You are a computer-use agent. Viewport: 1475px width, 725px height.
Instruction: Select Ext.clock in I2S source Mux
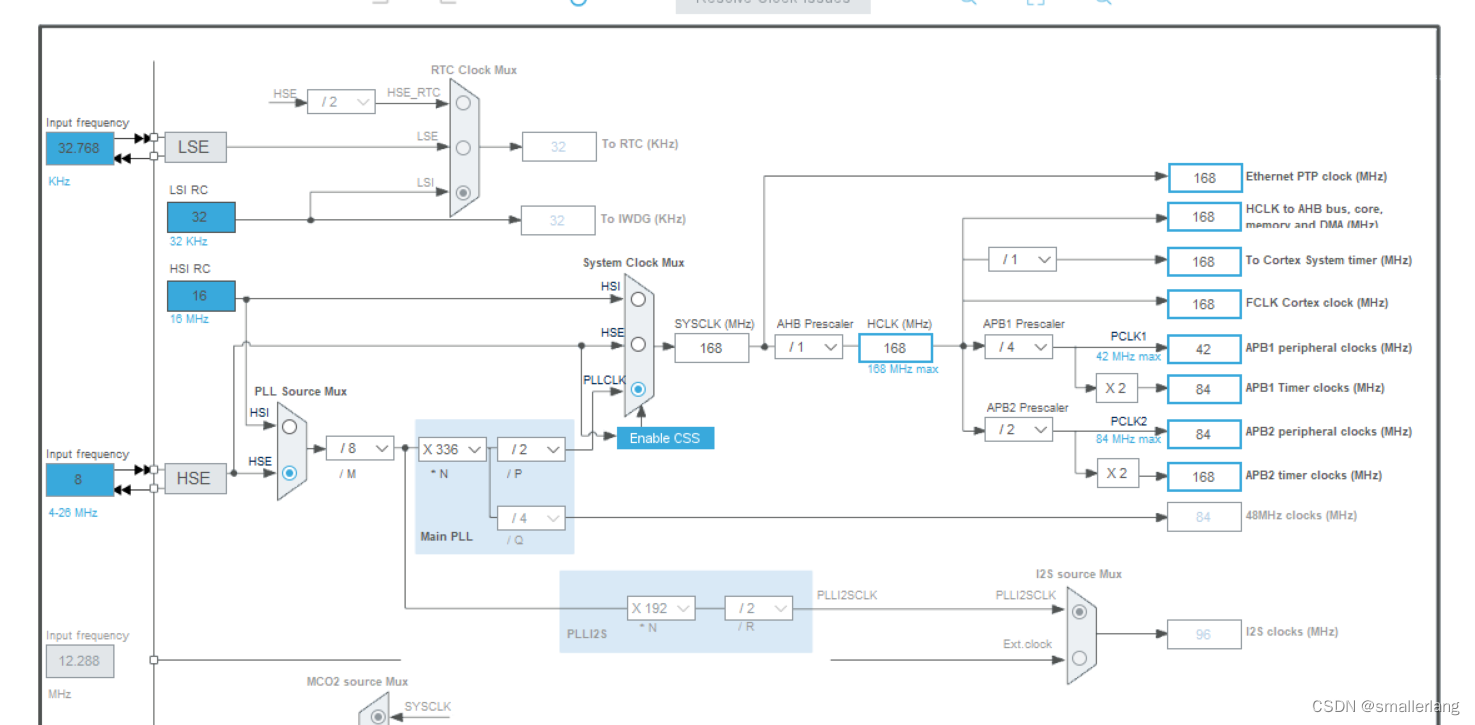(x=1079, y=657)
